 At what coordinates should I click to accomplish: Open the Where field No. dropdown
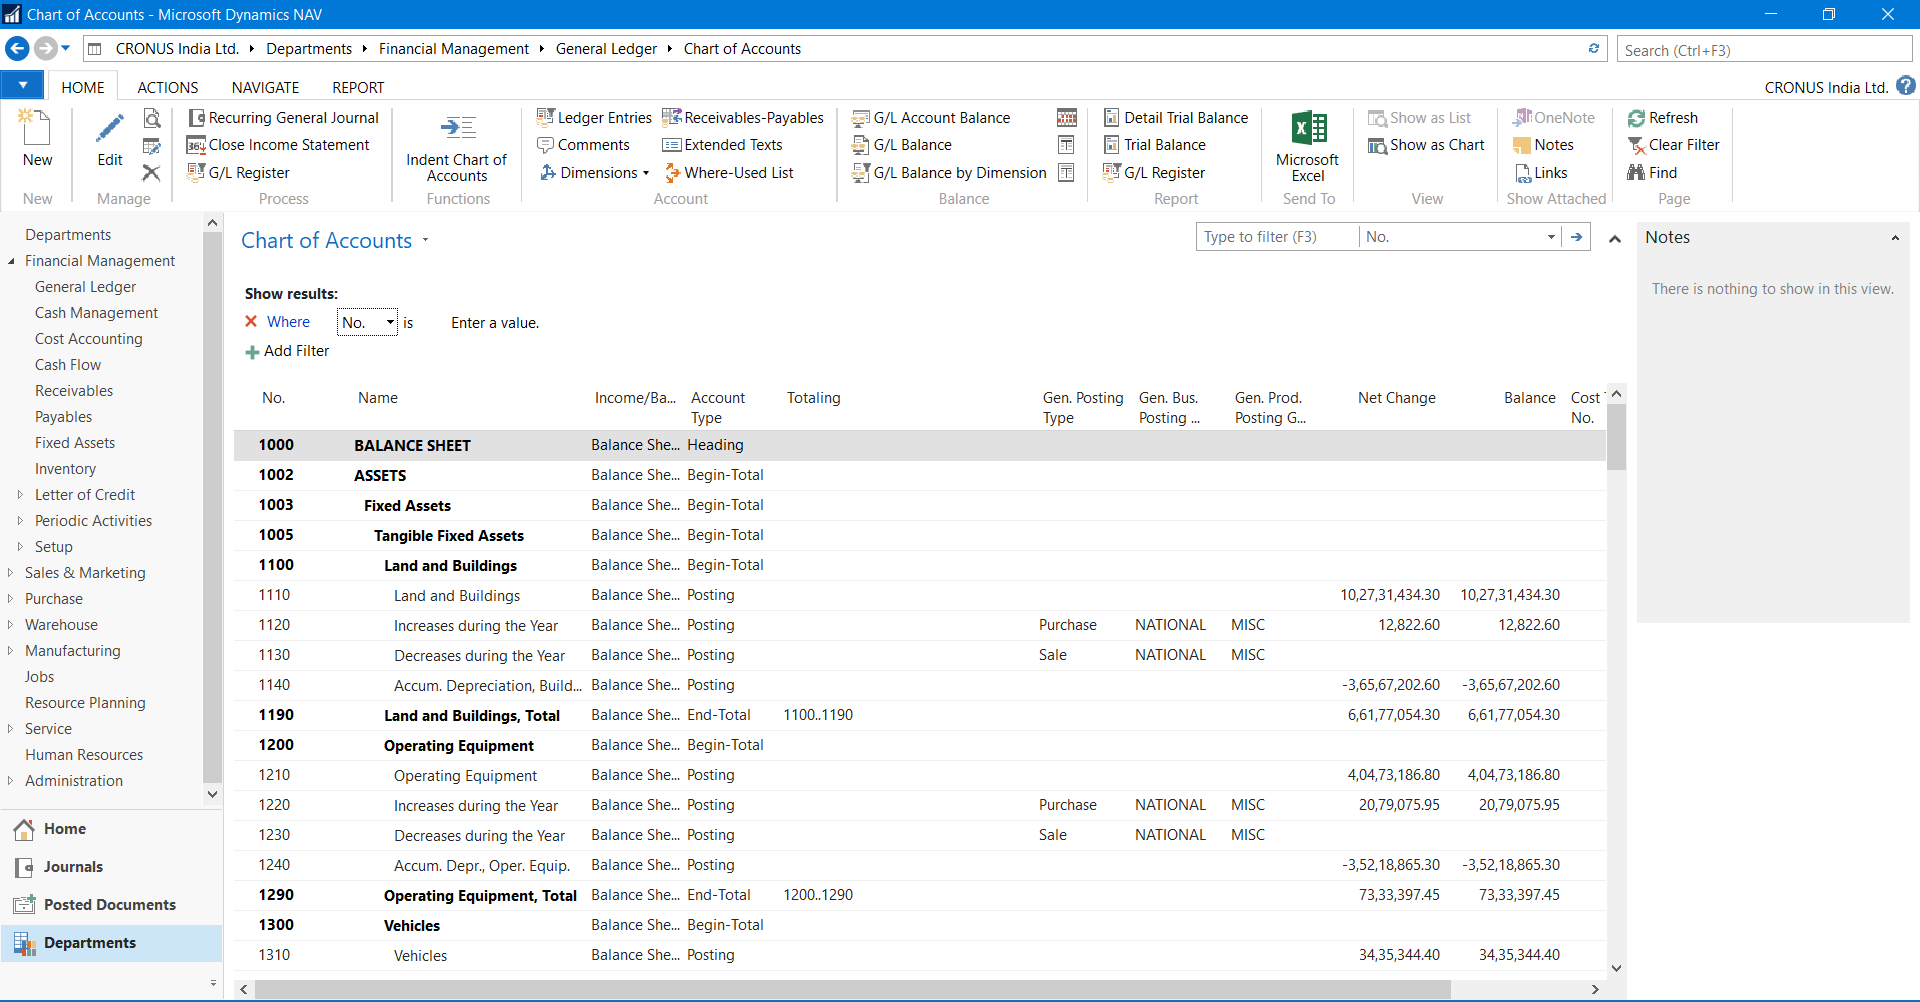(390, 322)
